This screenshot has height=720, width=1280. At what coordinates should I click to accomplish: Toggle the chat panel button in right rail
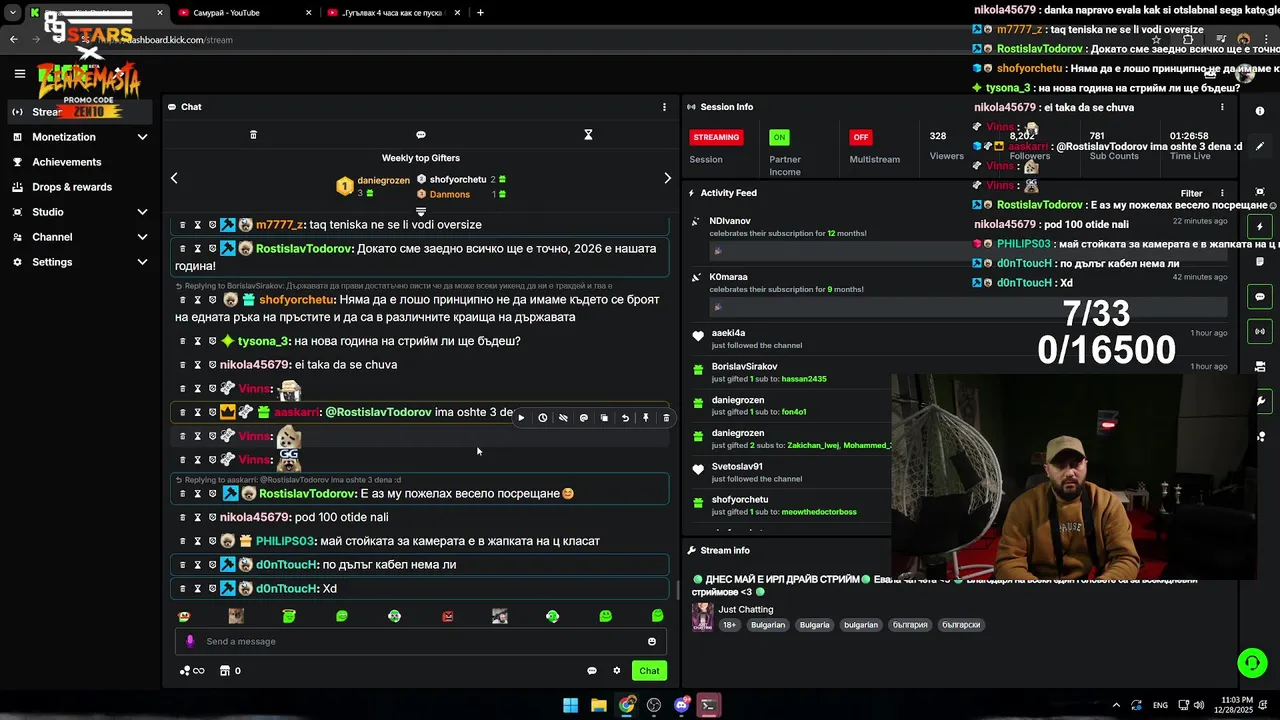[x=1260, y=297]
